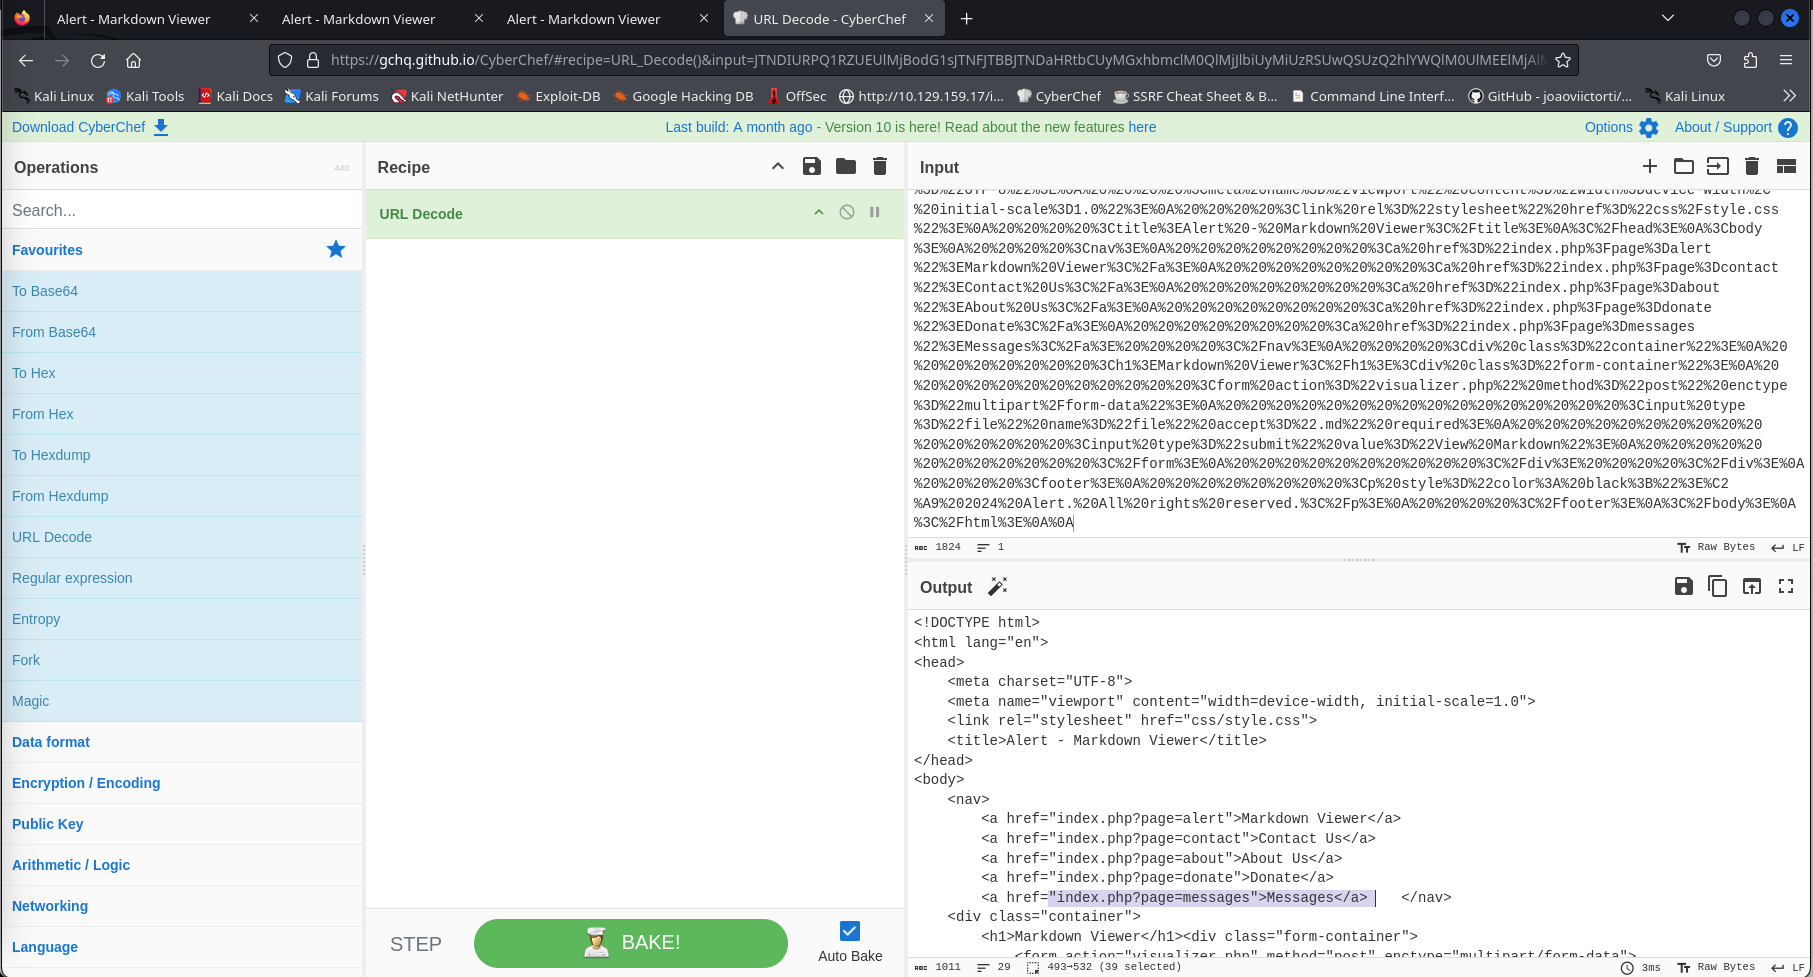The image size is (1813, 977).
Task: Replace input with output icon
Action: (1752, 587)
